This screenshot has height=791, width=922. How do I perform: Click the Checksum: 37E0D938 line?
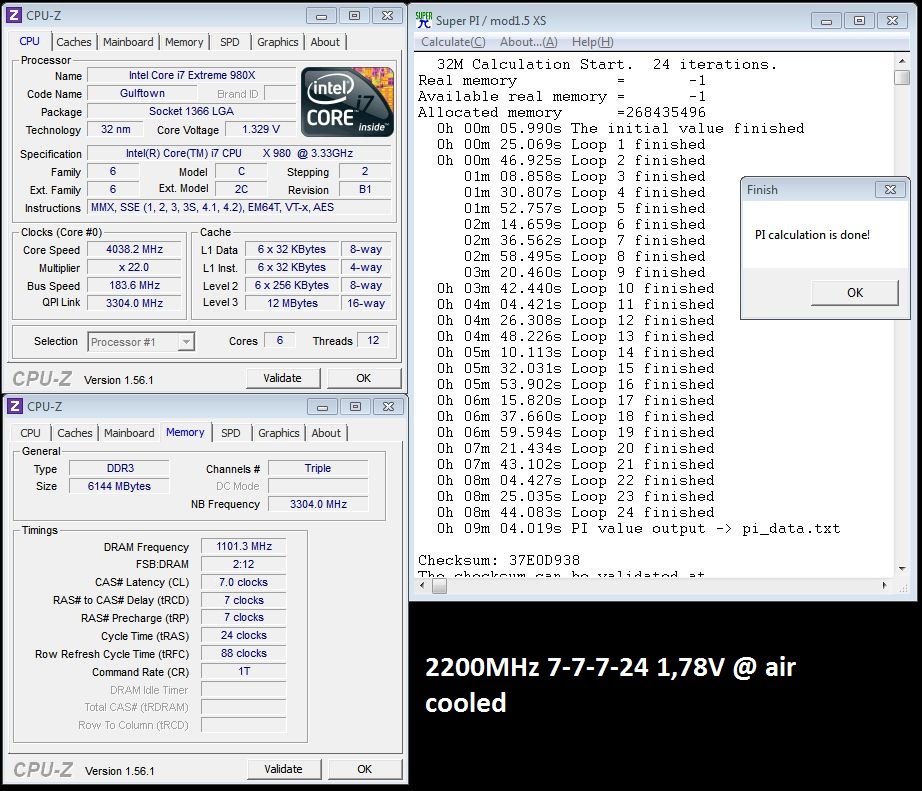tap(499, 560)
